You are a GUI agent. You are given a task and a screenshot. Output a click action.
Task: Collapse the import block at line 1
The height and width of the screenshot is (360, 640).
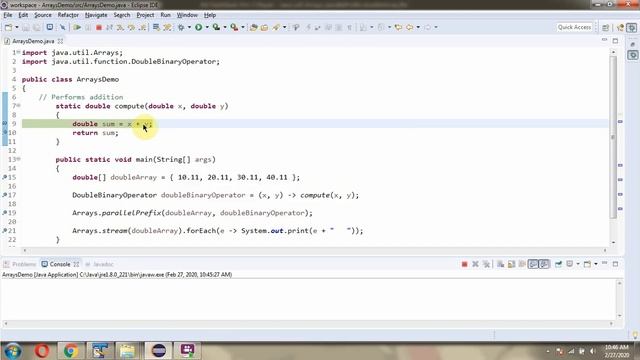point(18,53)
